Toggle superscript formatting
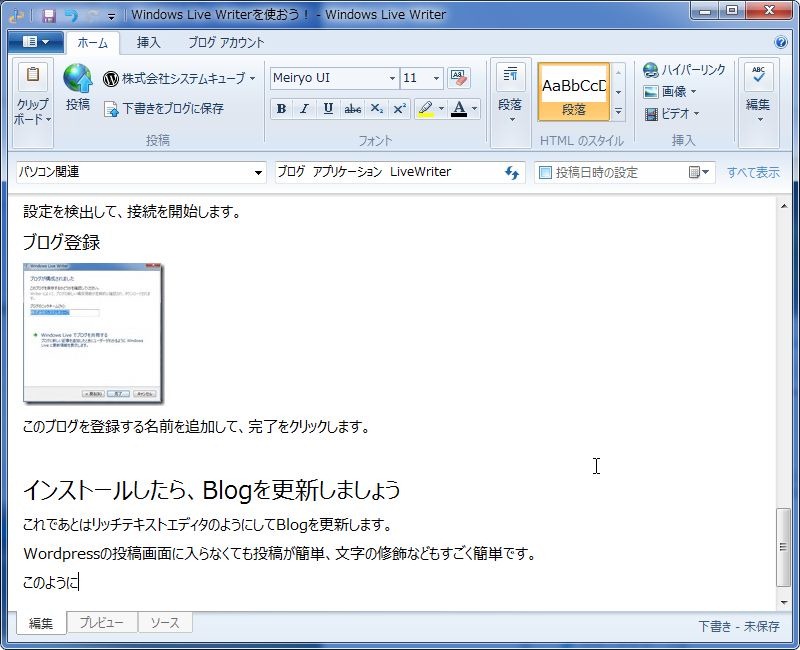This screenshot has width=800, height=650. point(399,109)
